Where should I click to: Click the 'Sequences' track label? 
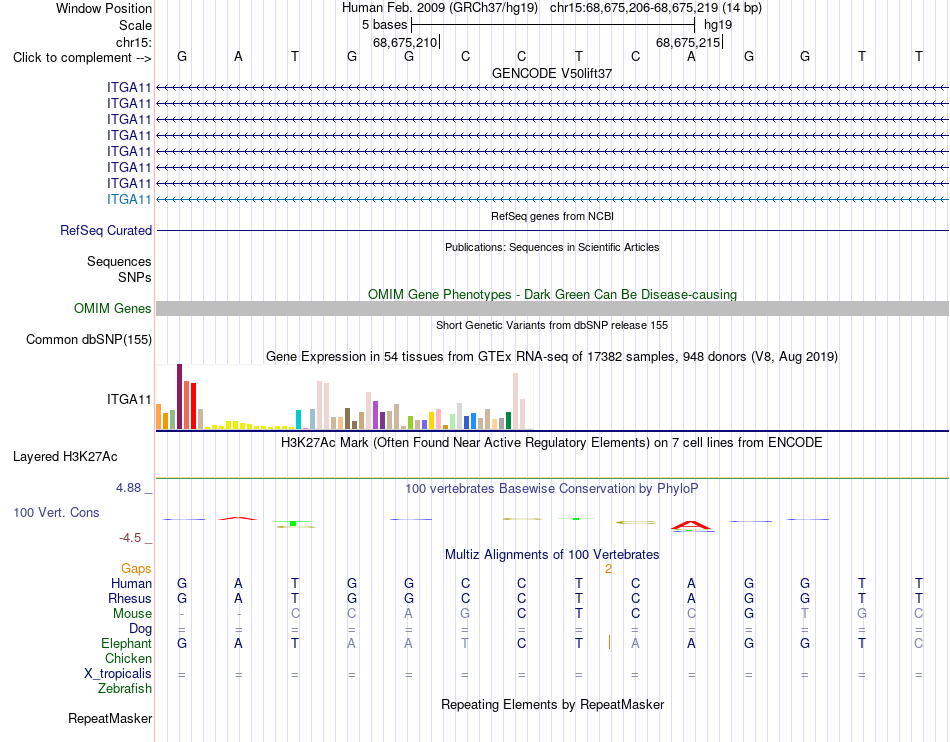pyautogui.click(x=119, y=262)
